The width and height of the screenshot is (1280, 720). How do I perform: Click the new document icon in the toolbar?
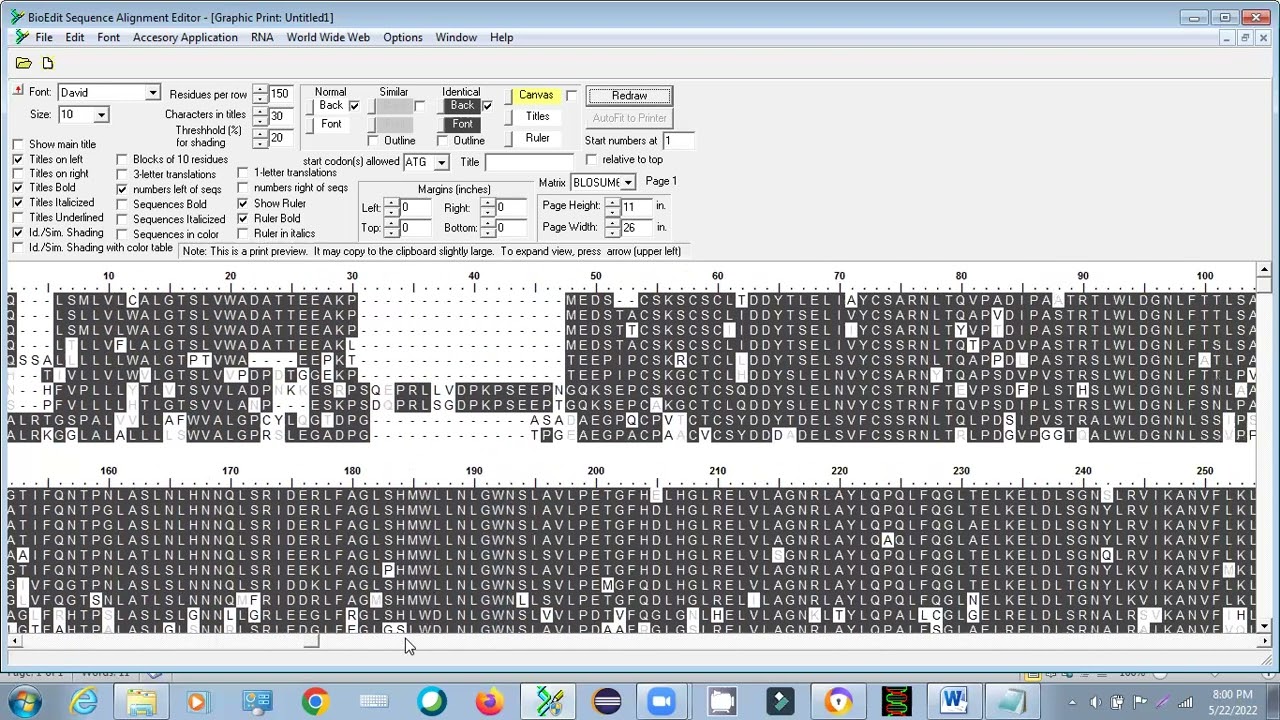tap(47, 63)
